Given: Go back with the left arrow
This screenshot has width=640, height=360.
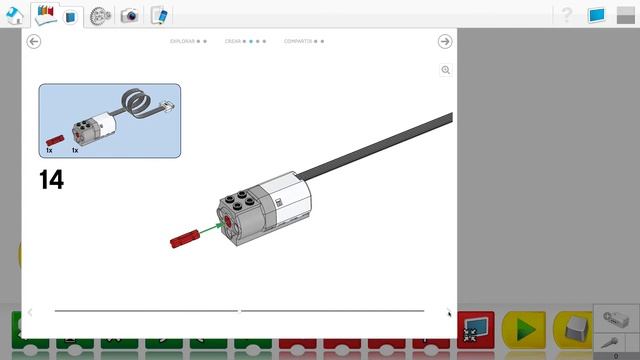Looking at the screenshot, I should pyautogui.click(x=34, y=42).
